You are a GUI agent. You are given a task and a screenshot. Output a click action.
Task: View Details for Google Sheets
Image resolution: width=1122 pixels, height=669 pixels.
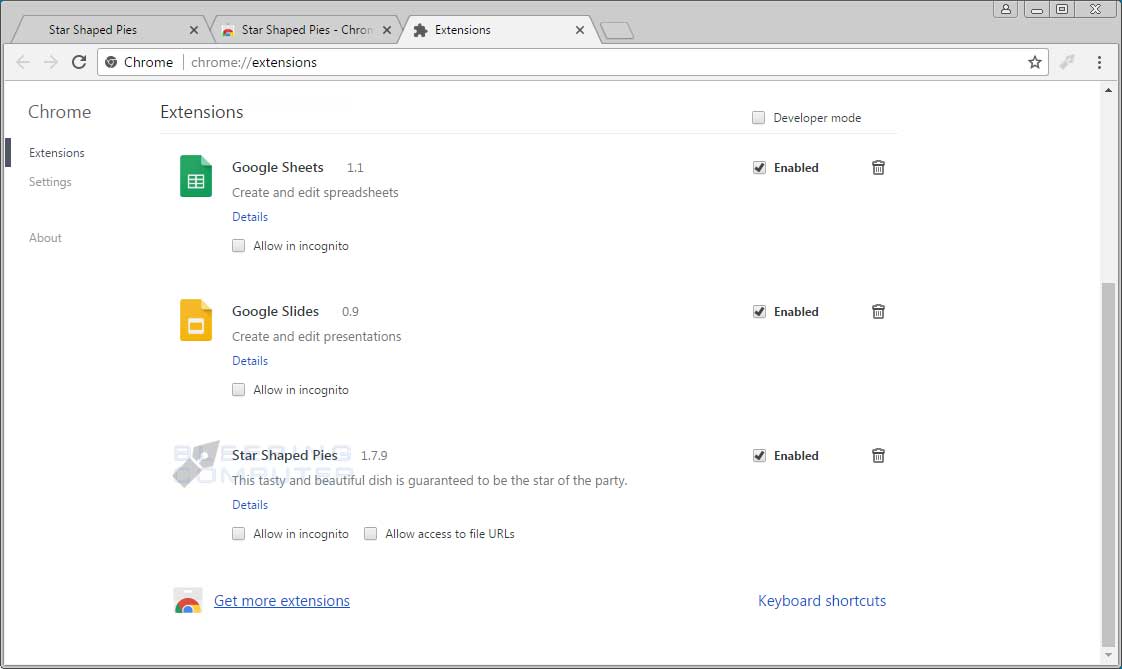(250, 216)
